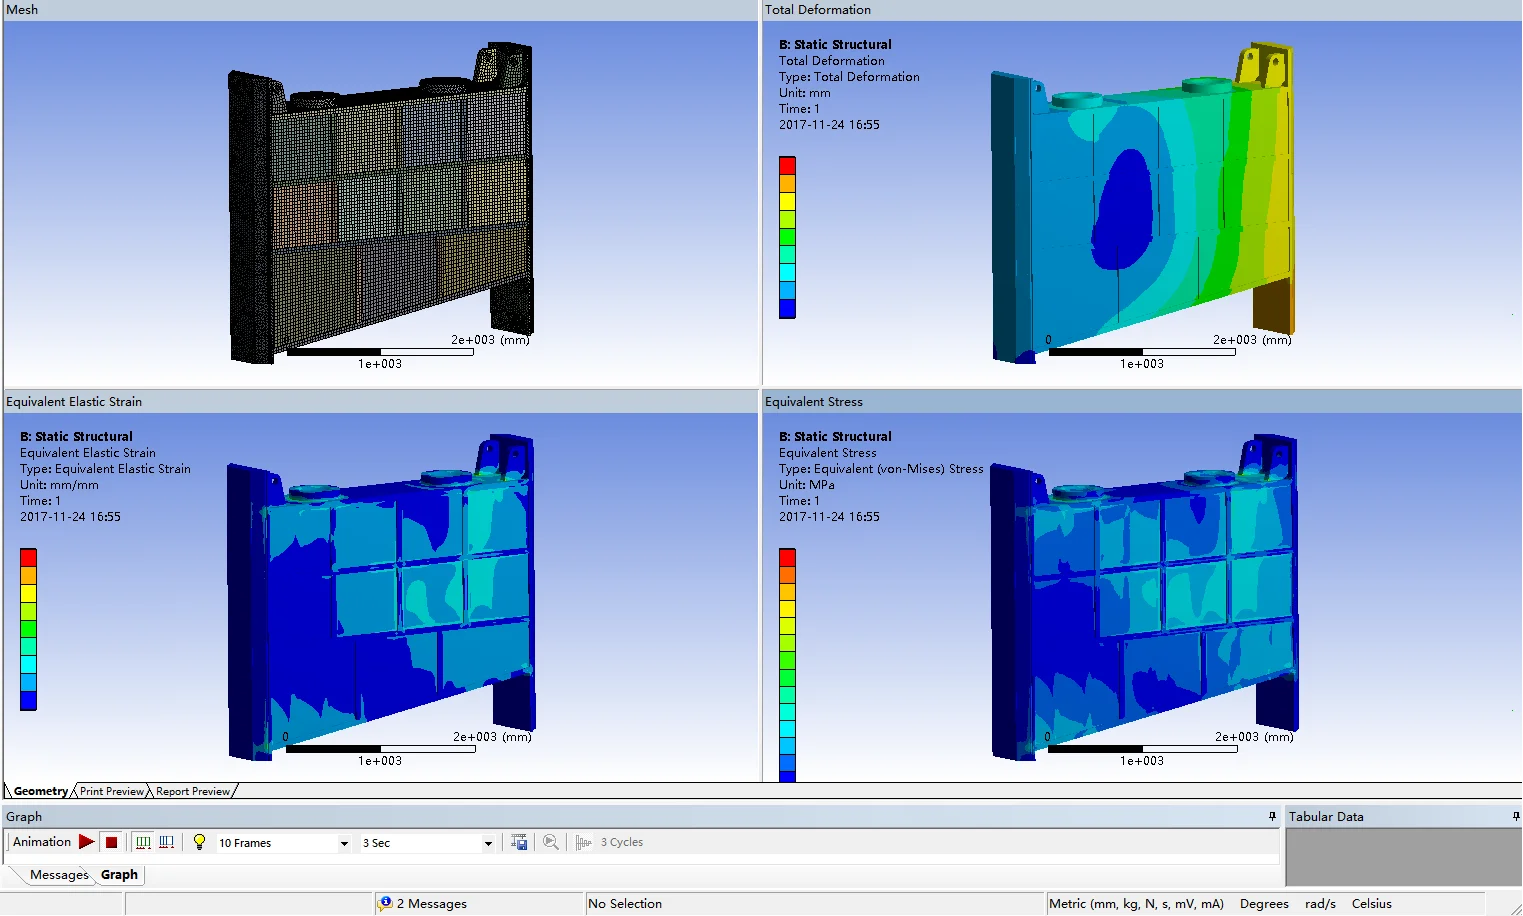Viewport: 1523px width, 916px height.
Task: Select the Mesh viewport title bar
Action: (380, 10)
